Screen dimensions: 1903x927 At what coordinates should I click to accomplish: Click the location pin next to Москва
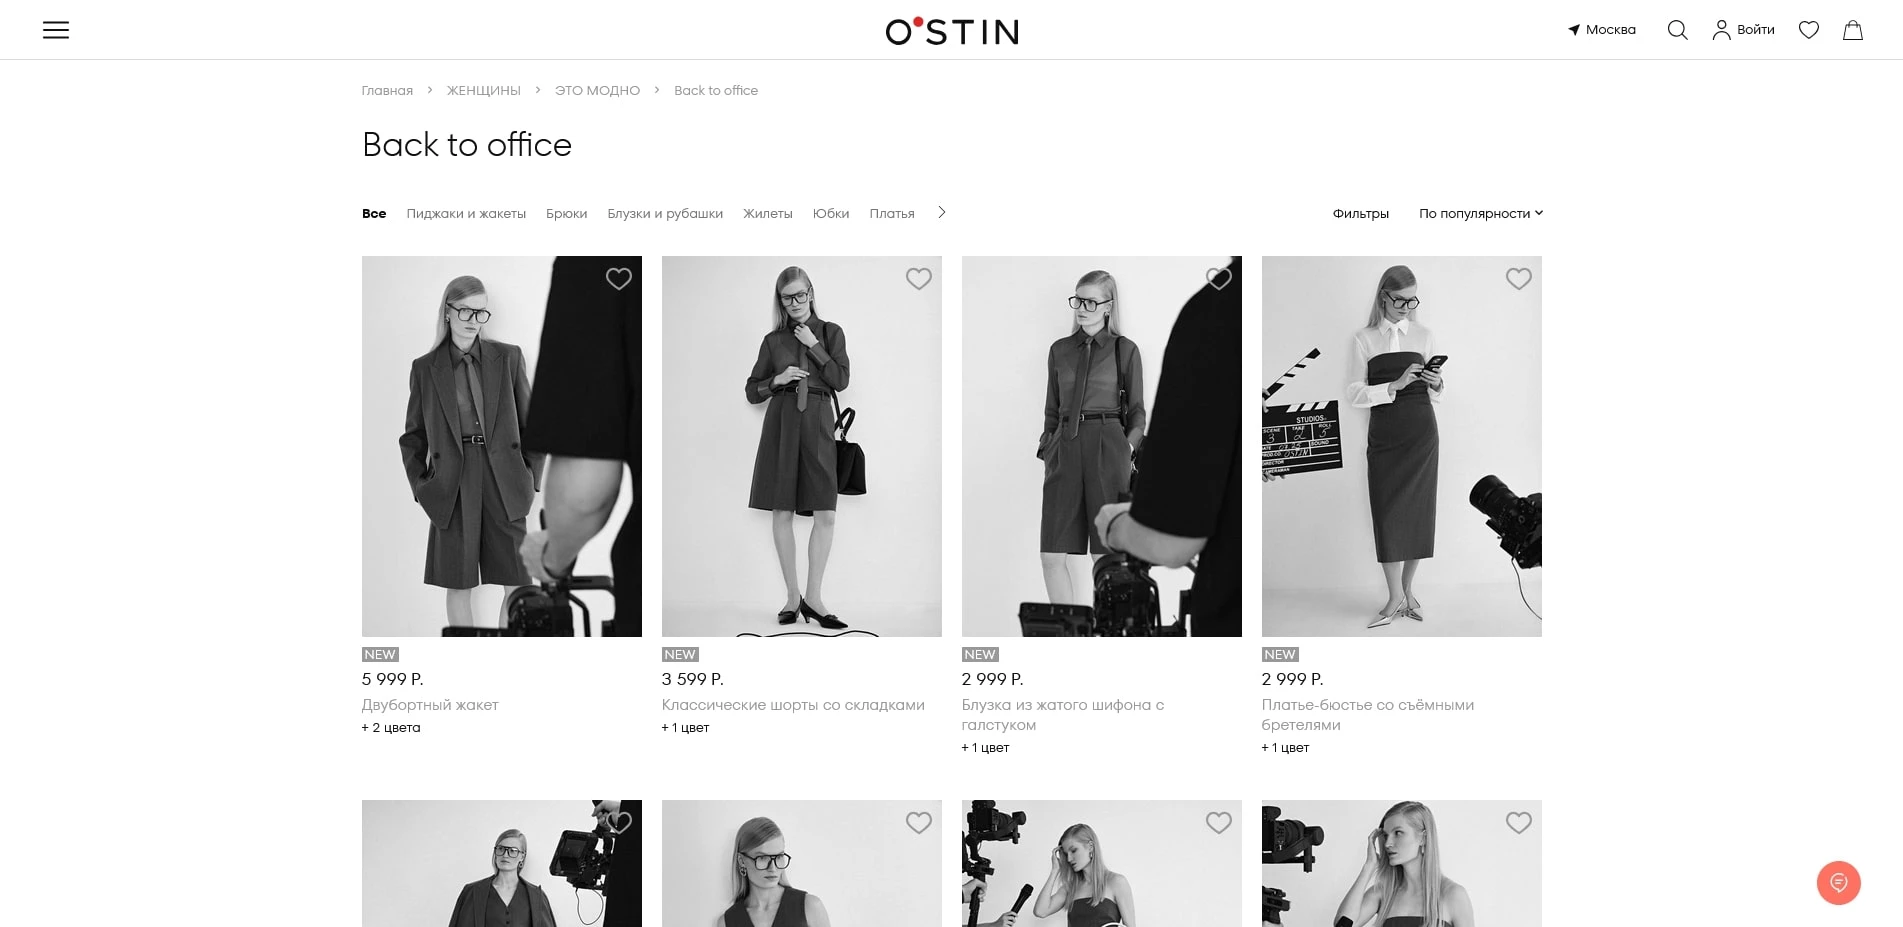coord(1574,30)
